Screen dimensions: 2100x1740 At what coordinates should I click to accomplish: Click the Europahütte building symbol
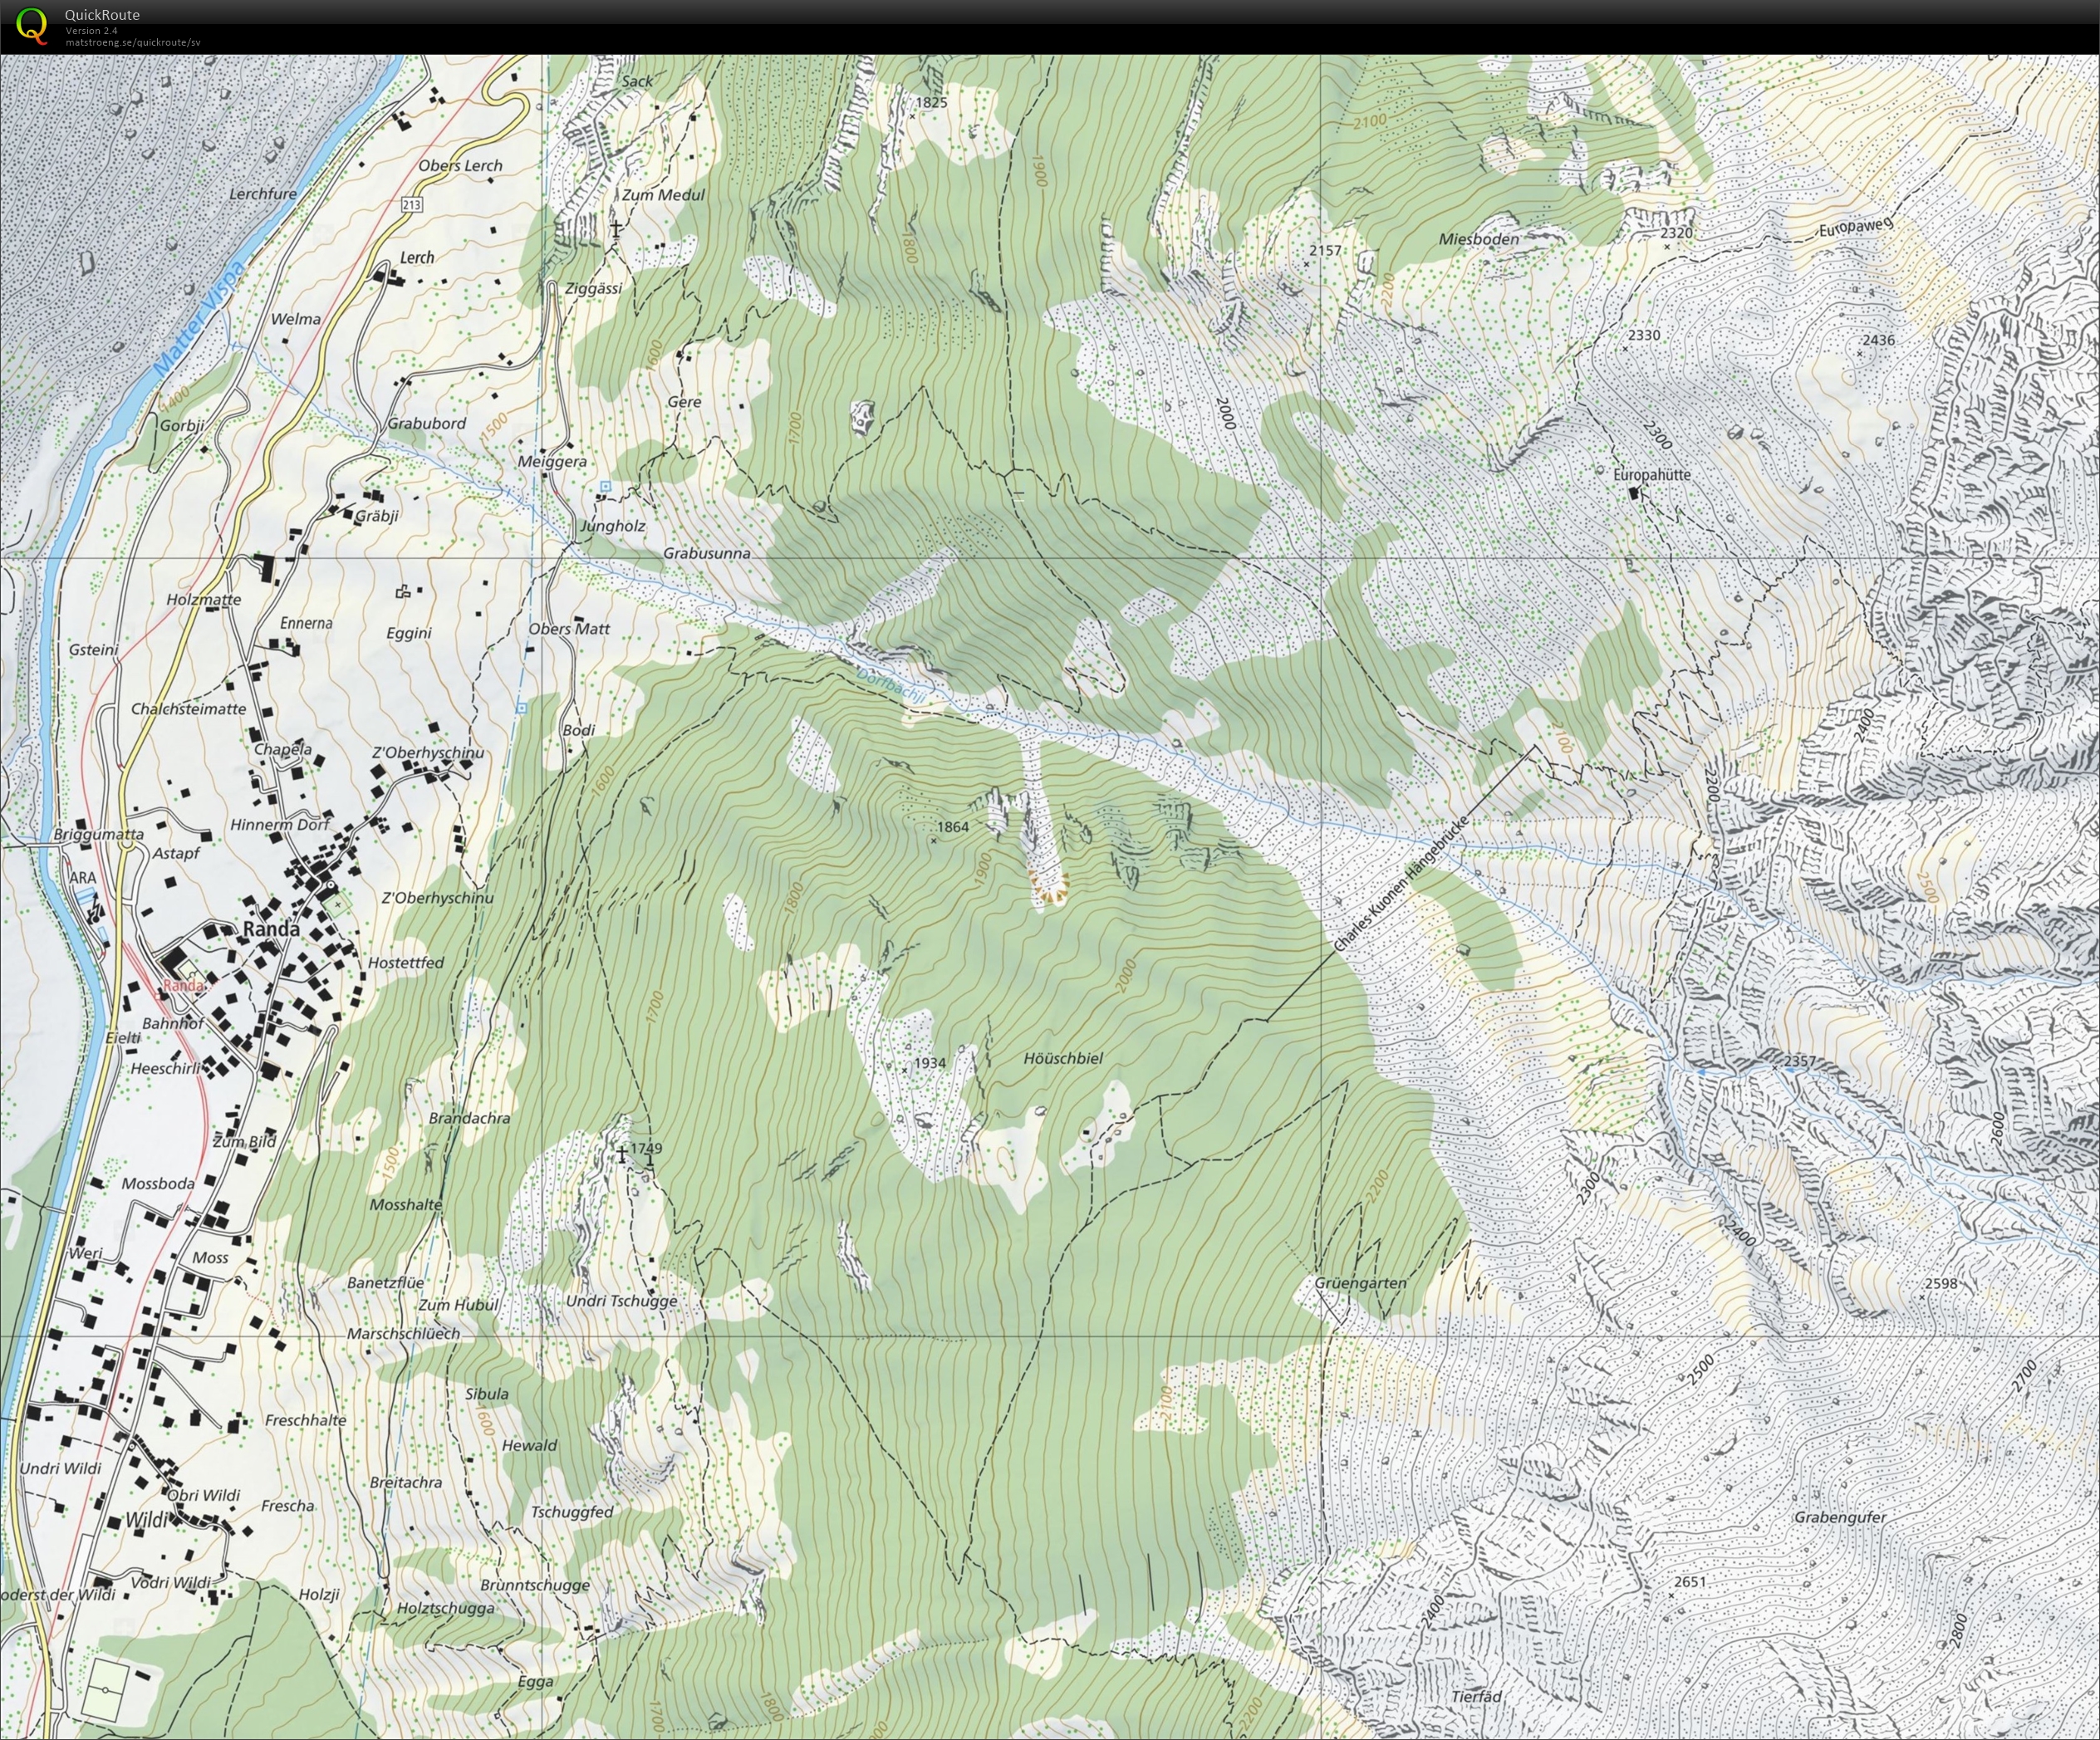pyautogui.click(x=1635, y=493)
